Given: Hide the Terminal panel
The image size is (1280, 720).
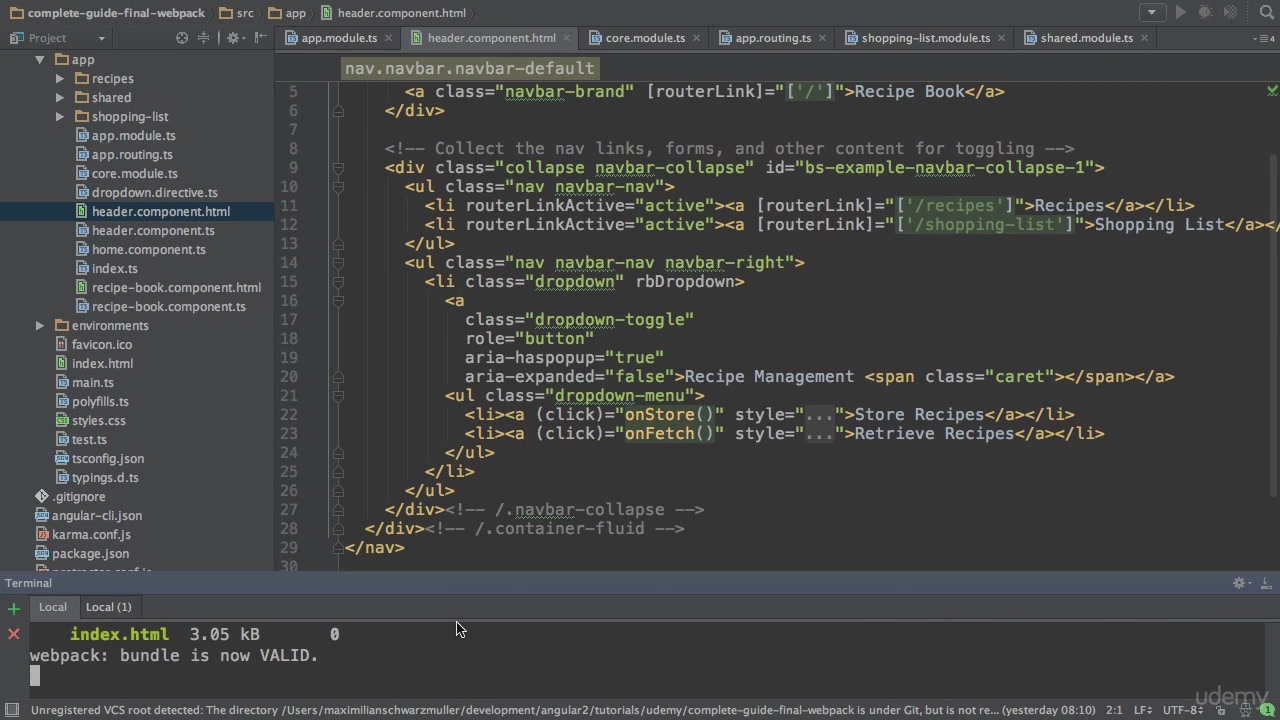Looking at the screenshot, I should 1265,583.
